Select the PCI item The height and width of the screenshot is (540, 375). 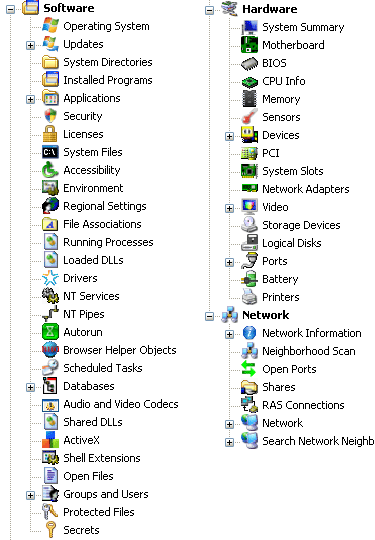[271, 153]
